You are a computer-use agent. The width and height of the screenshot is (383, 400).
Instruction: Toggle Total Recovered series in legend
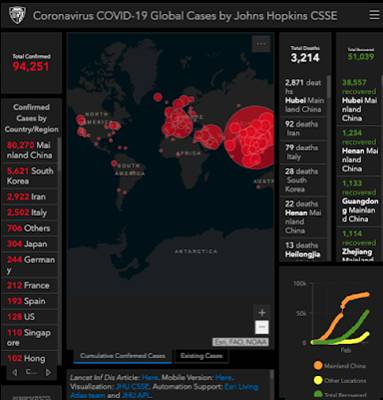click(339, 395)
